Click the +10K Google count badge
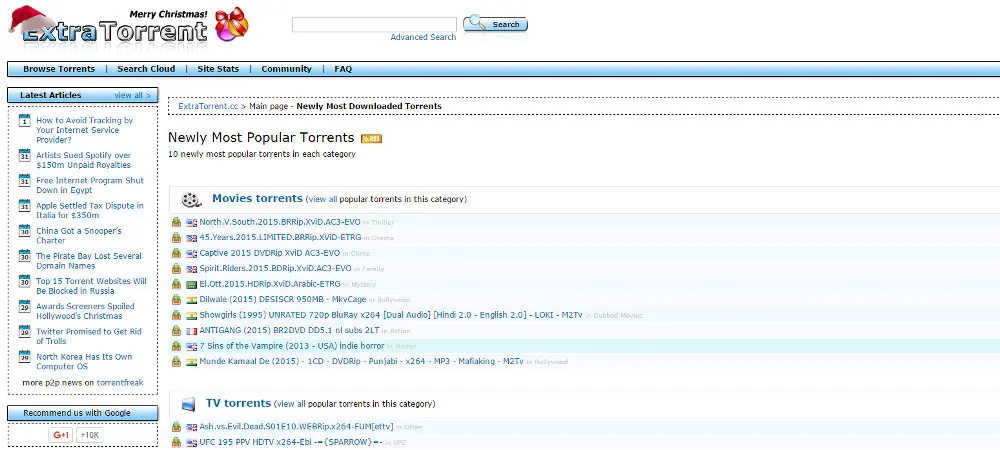 (89, 435)
